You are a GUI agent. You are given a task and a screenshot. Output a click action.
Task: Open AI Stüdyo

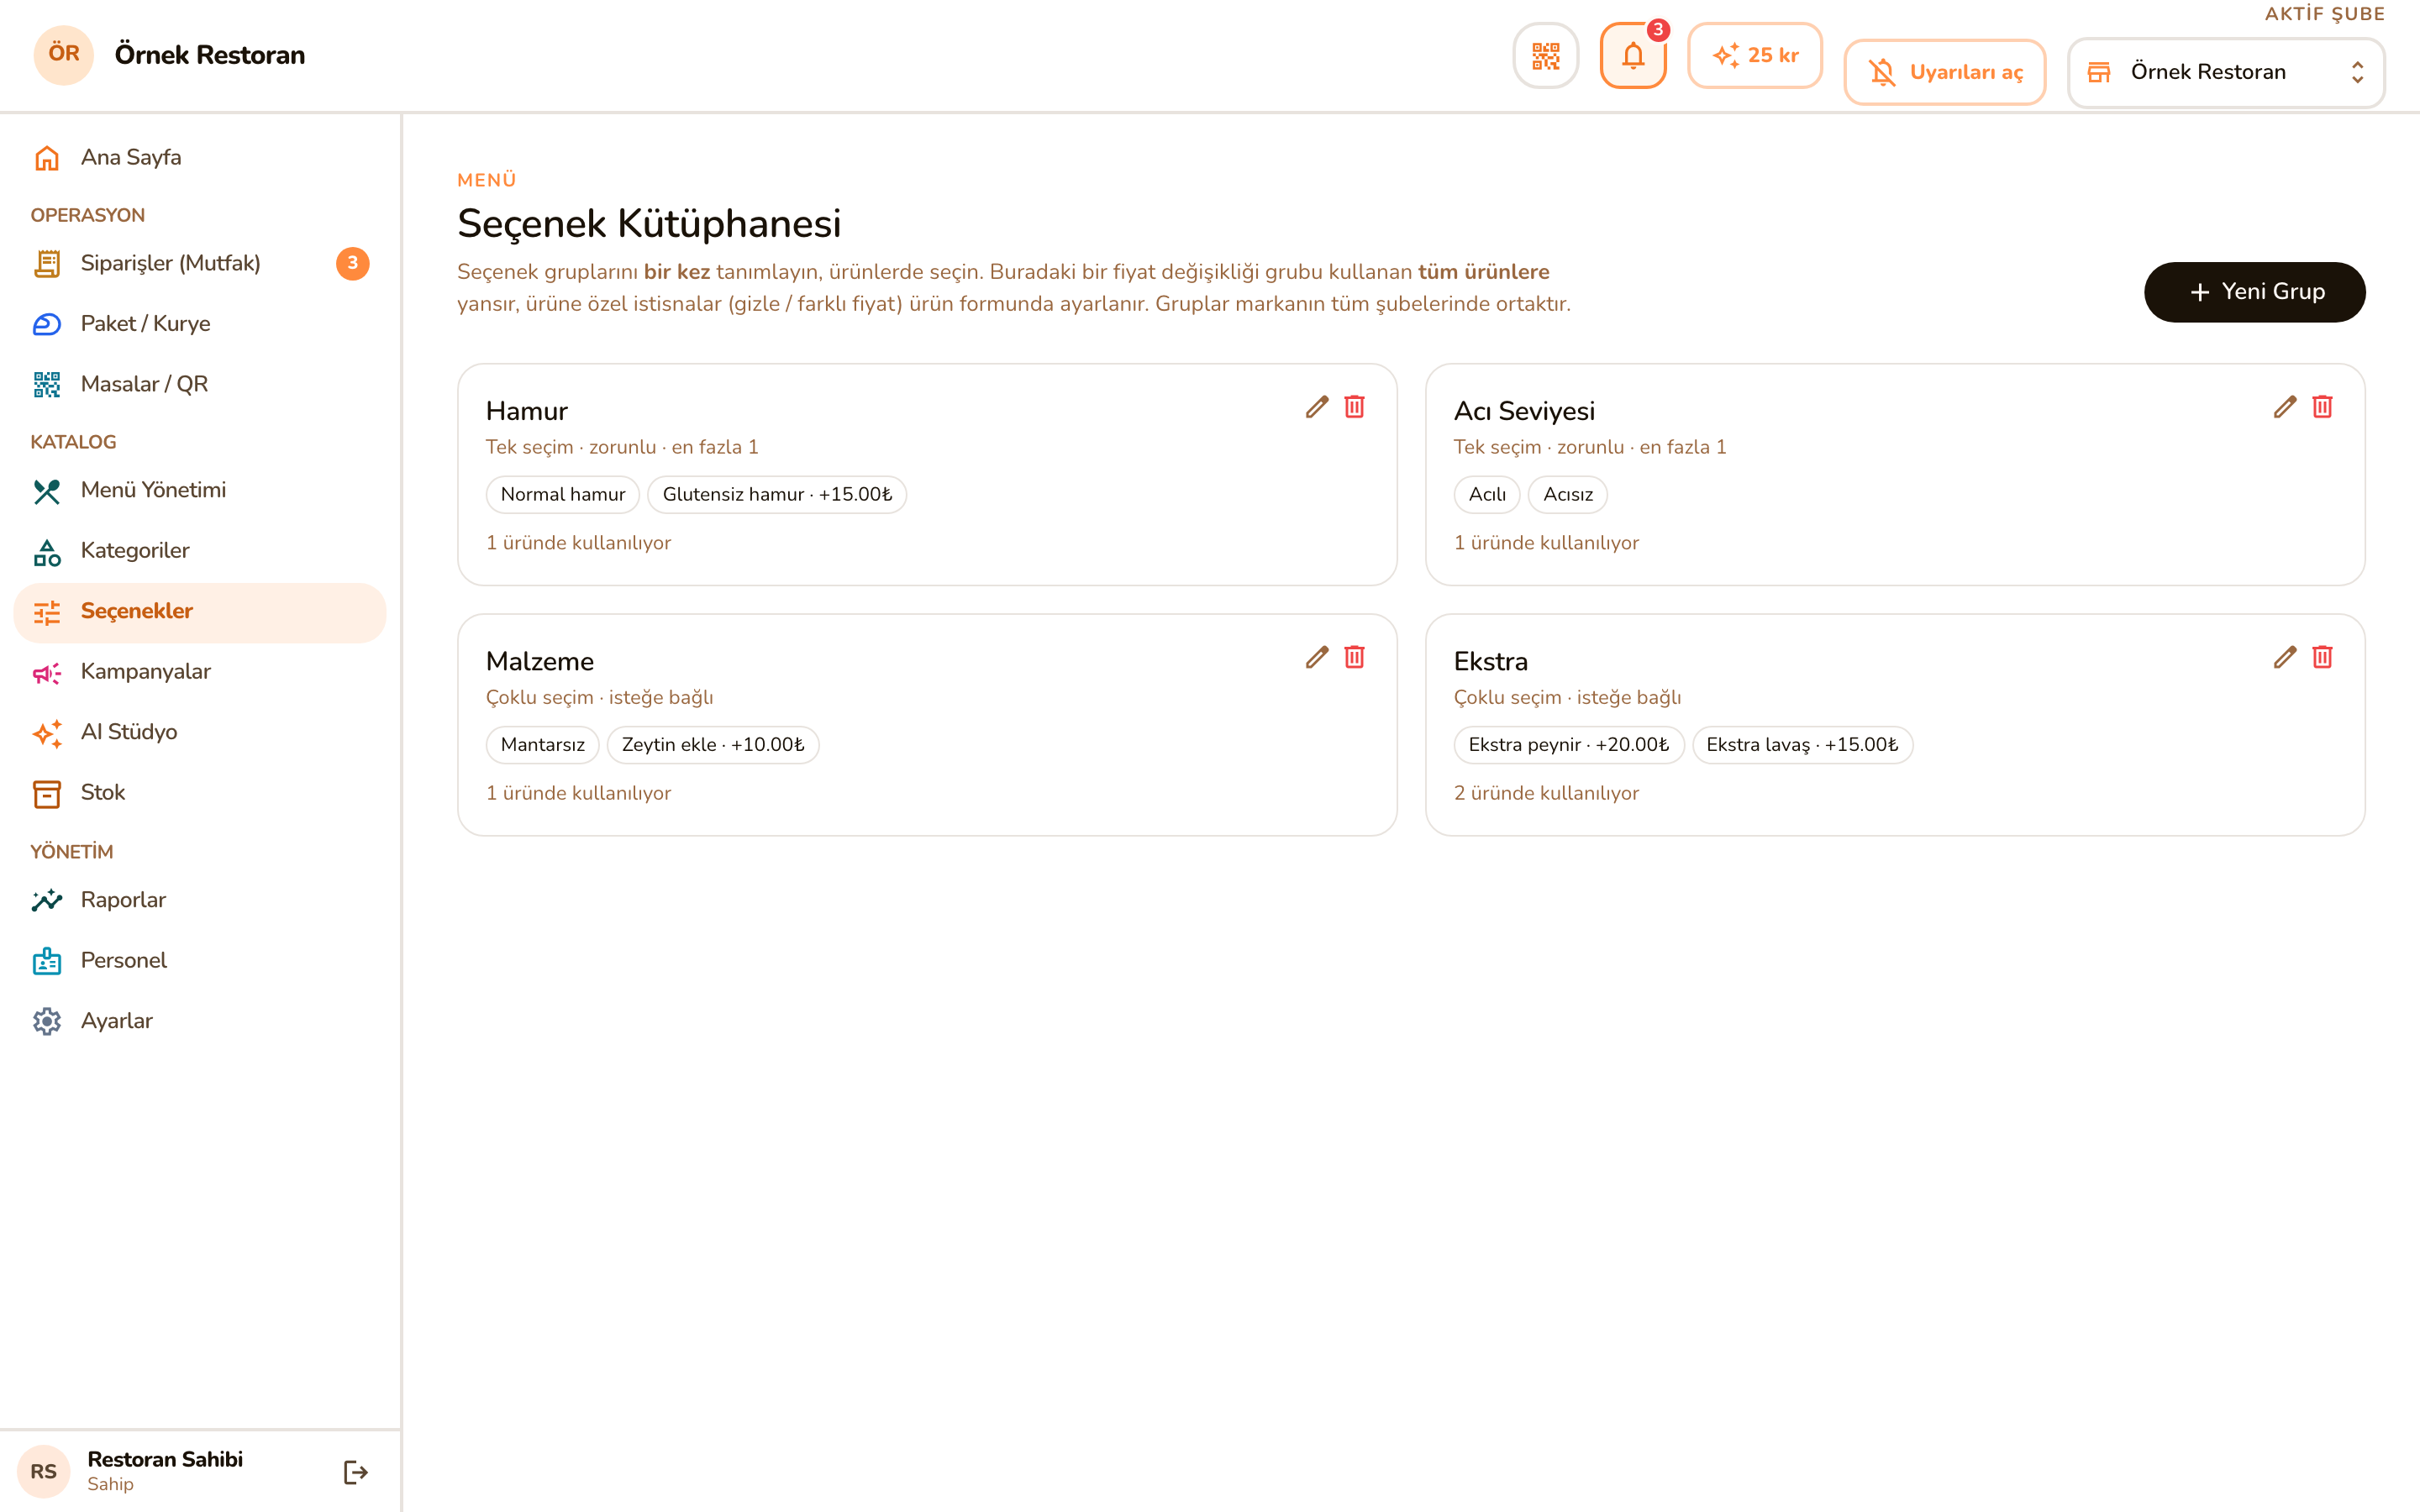click(x=200, y=733)
